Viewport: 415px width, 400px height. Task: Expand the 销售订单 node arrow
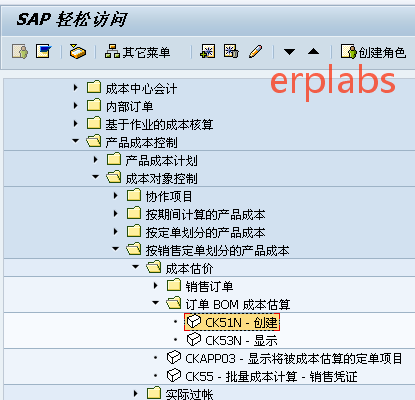coord(156,286)
